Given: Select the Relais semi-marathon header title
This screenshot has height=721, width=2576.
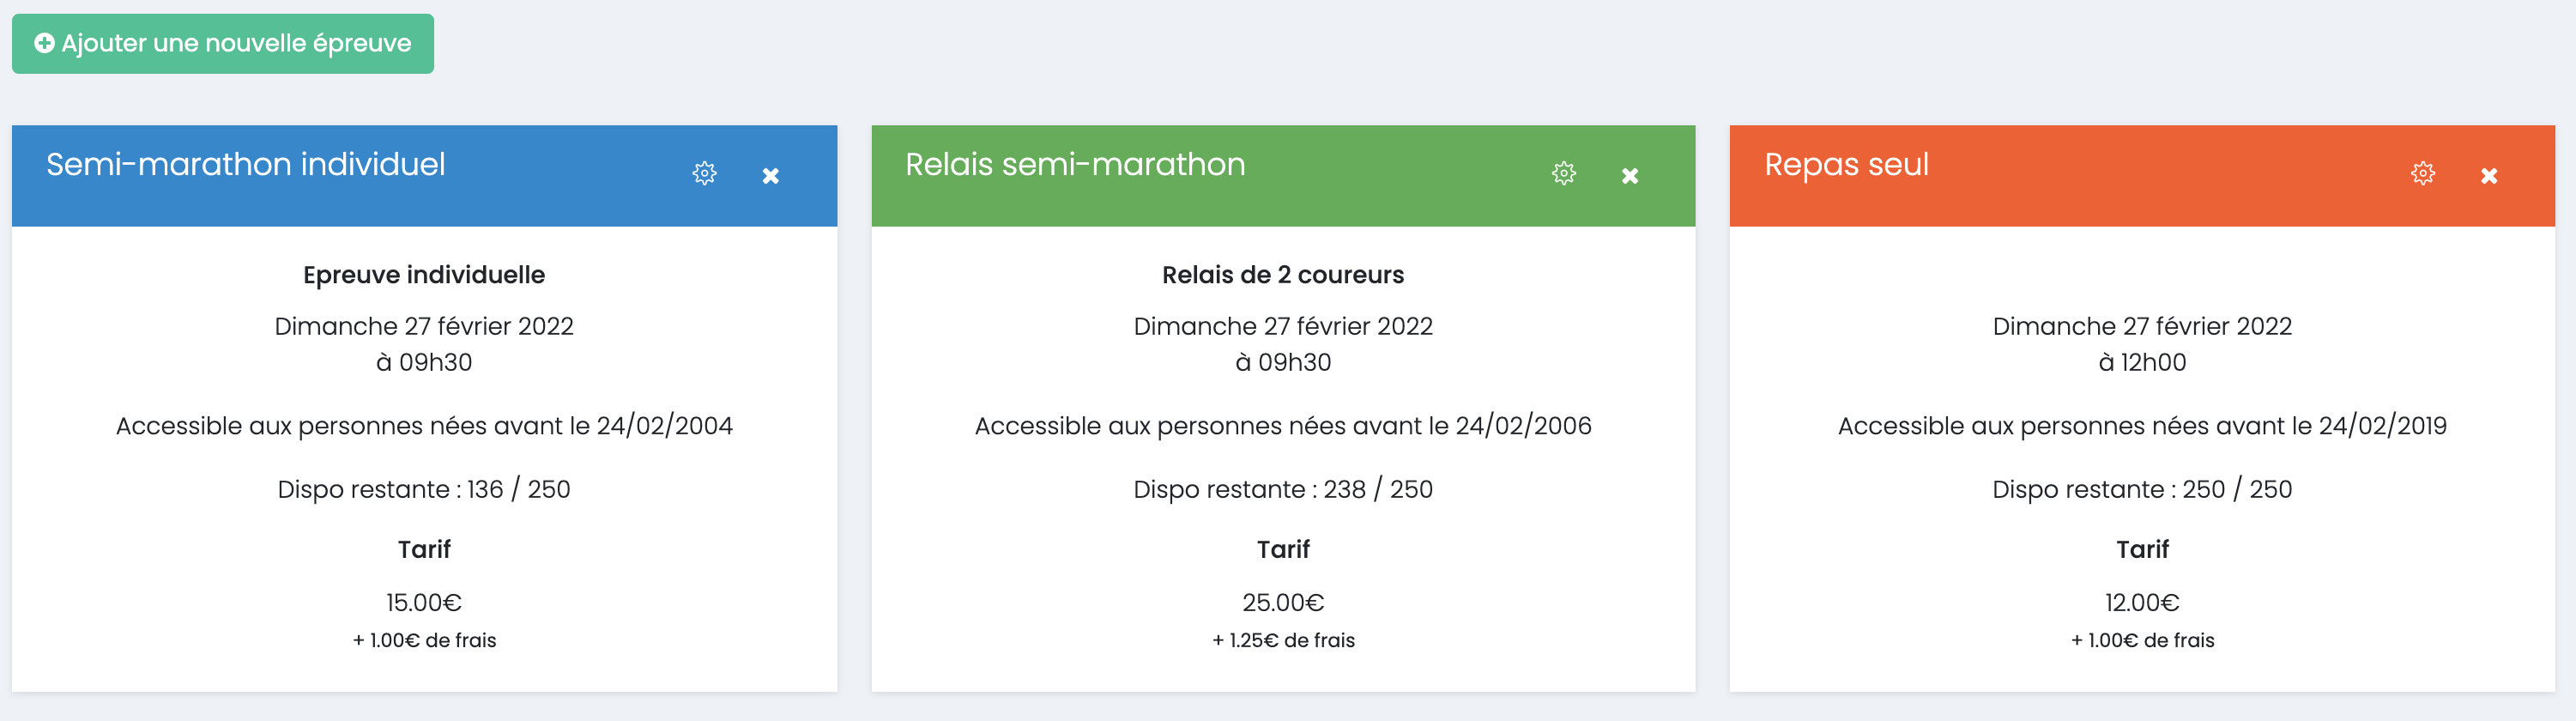Looking at the screenshot, I should [x=1075, y=165].
